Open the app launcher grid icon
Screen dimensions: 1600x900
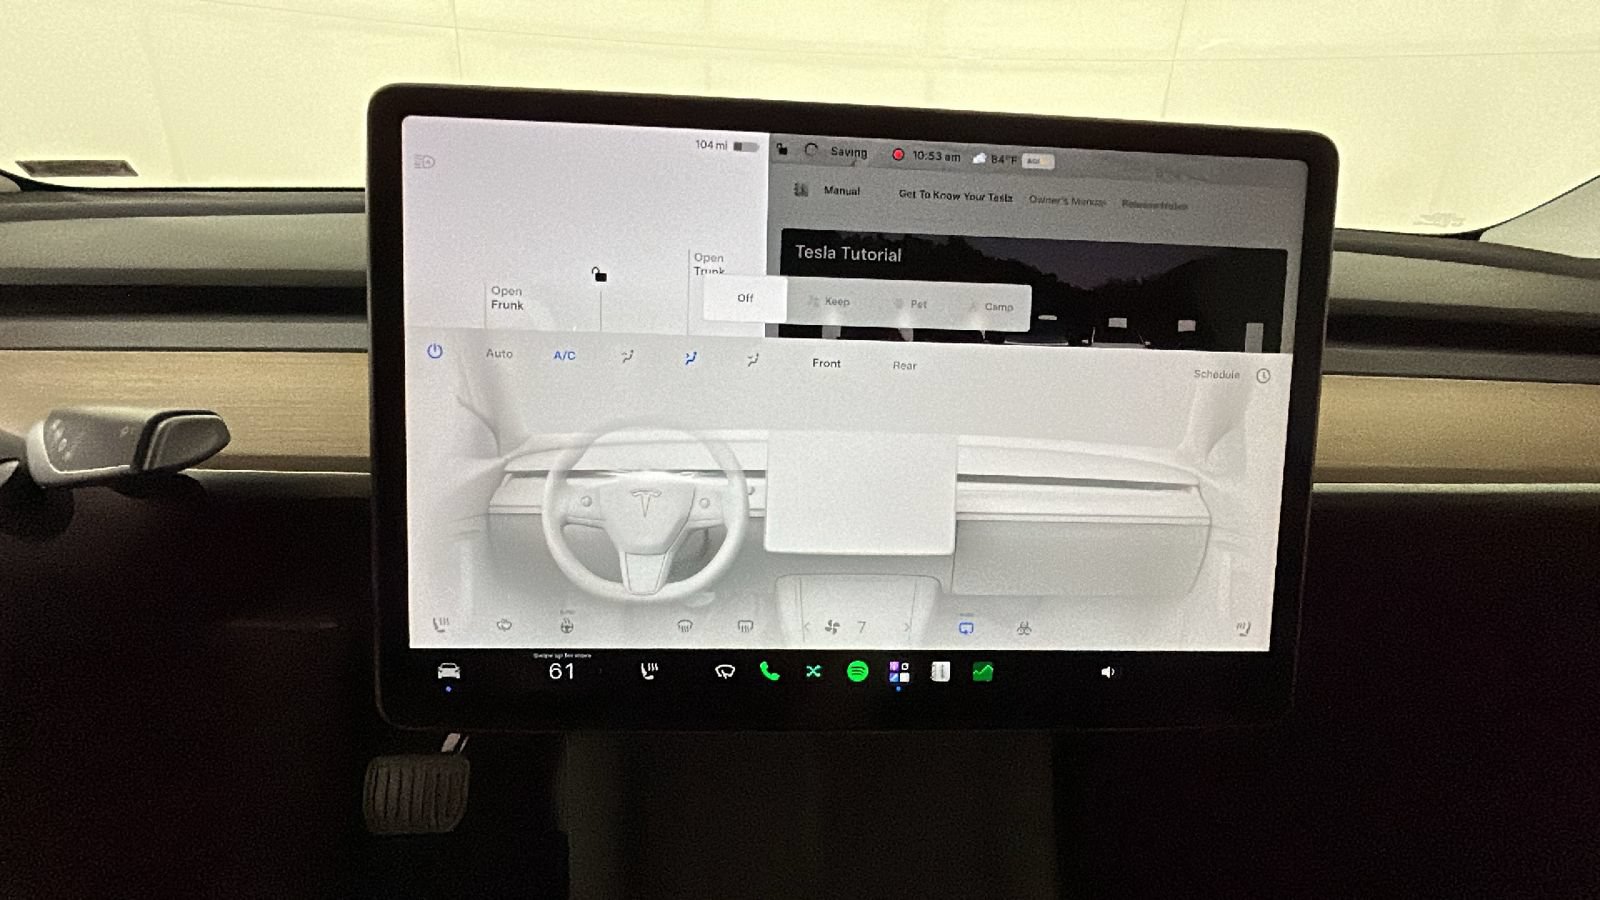[899, 672]
